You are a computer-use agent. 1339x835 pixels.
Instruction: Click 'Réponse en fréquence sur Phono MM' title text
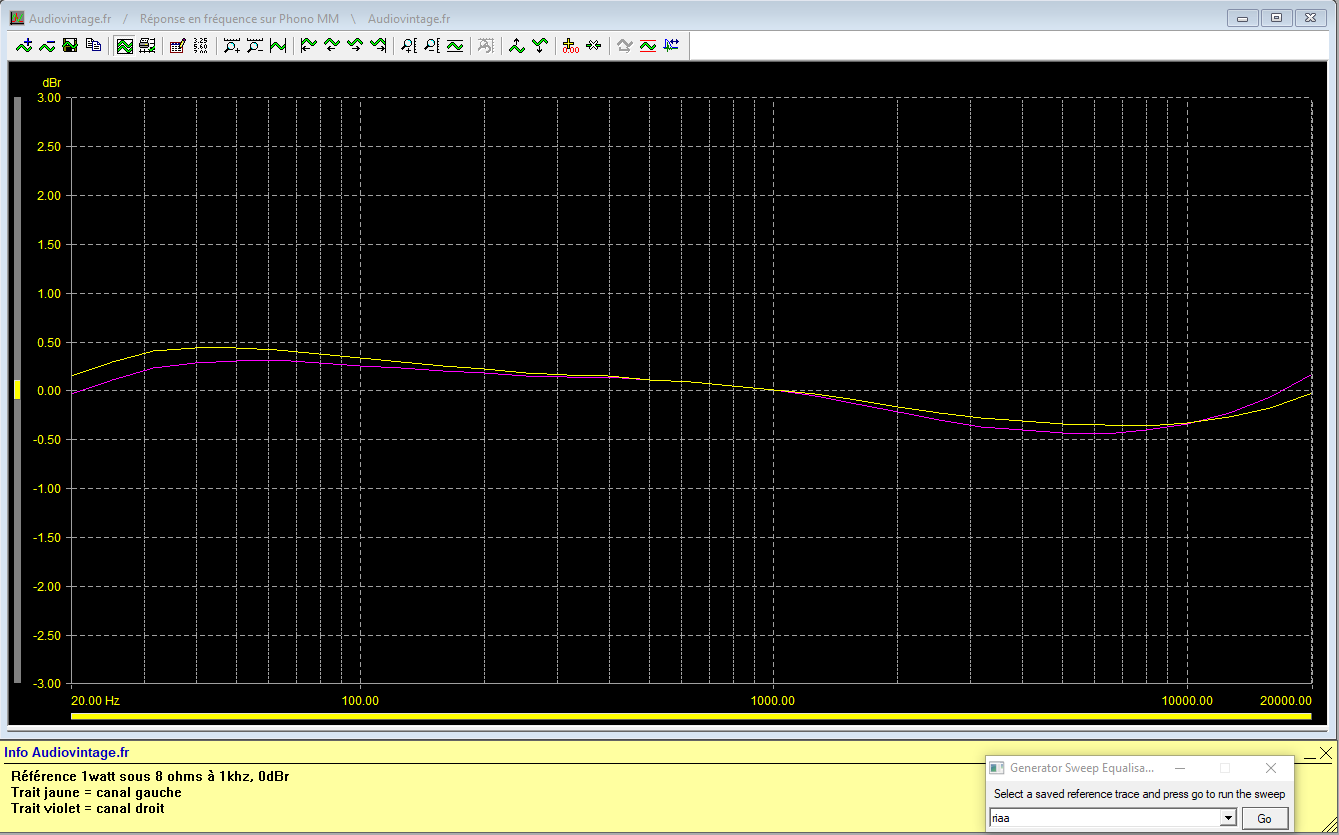click(x=239, y=19)
